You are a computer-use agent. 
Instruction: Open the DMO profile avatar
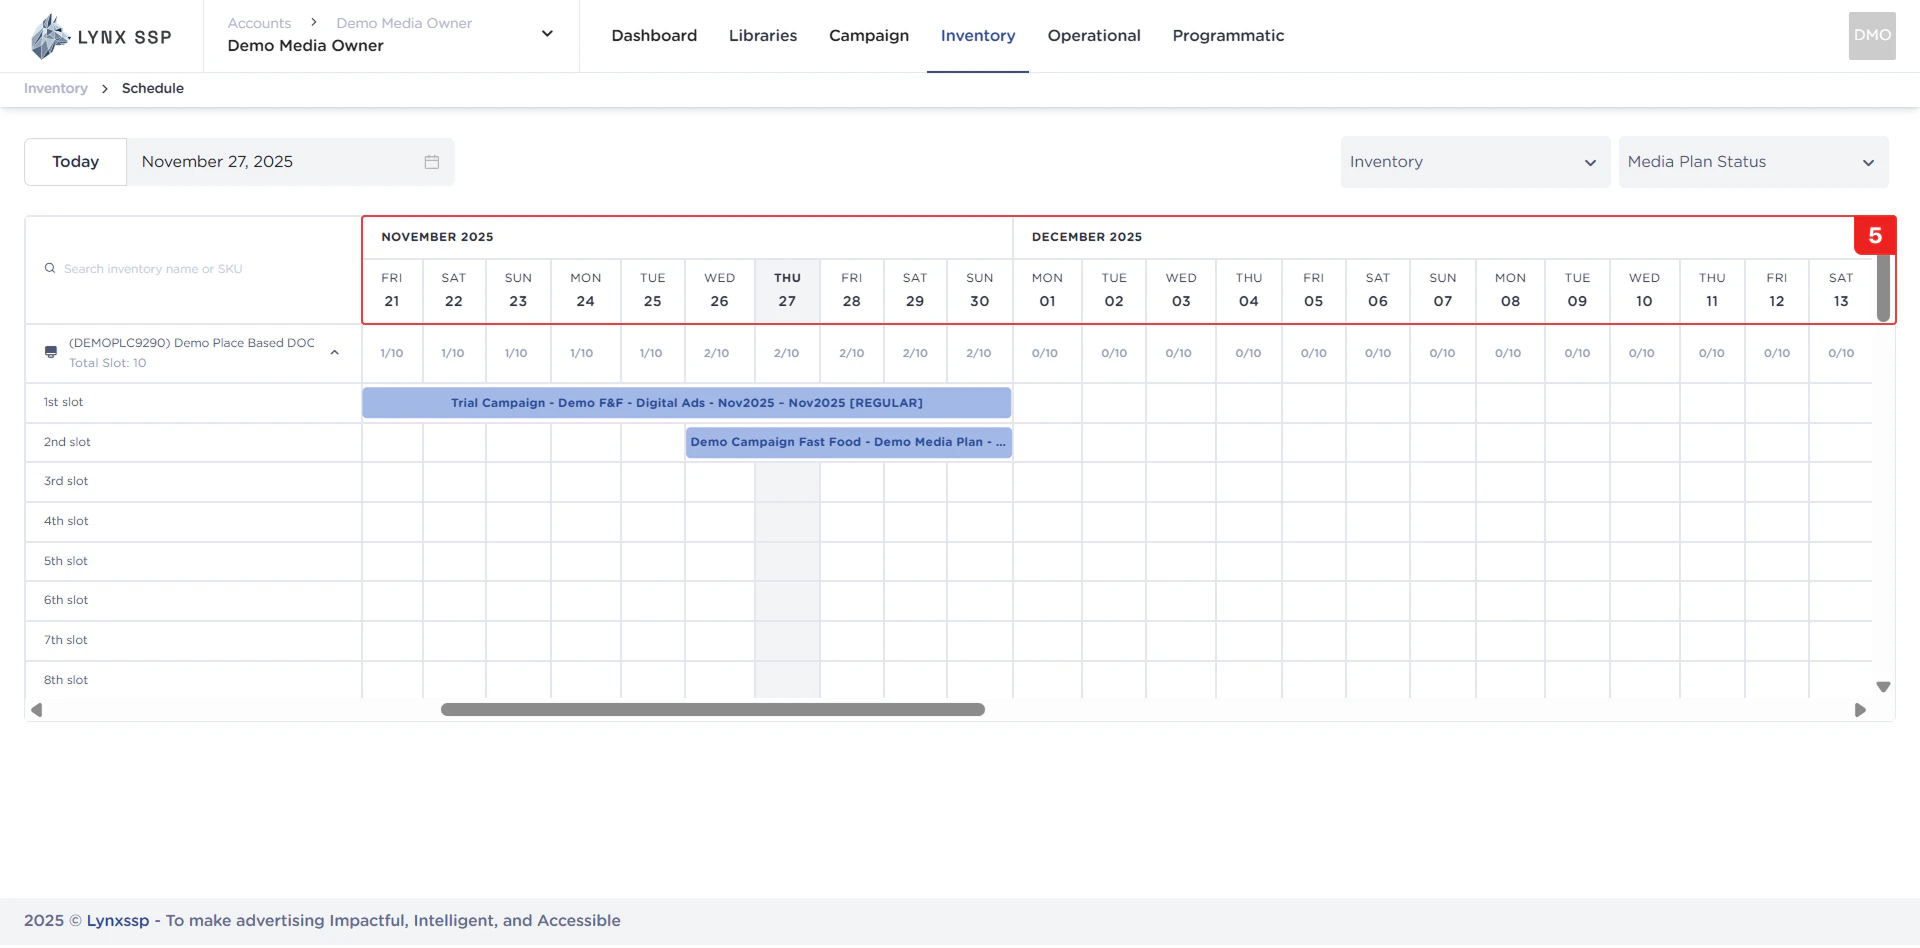click(1871, 36)
